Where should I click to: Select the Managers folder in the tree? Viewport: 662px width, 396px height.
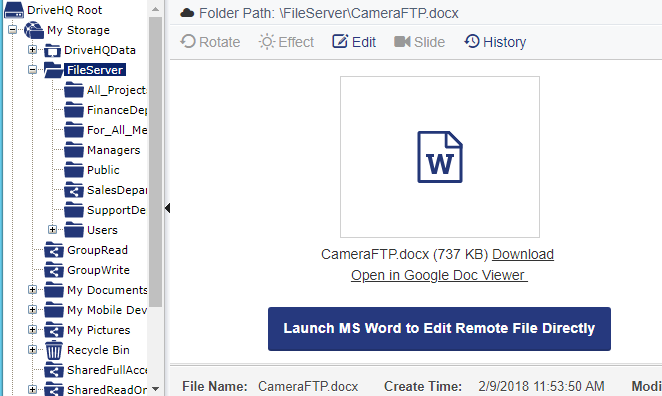click(113, 150)
